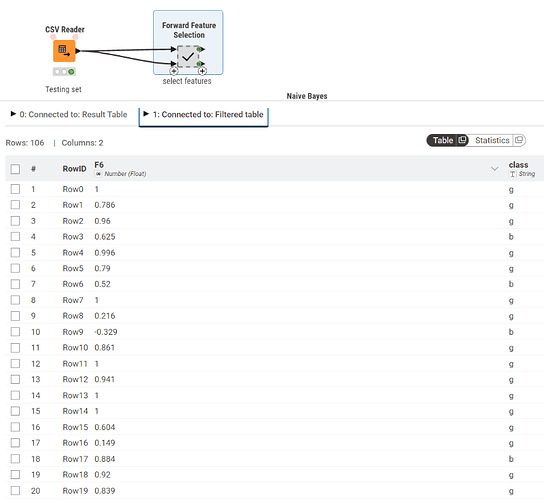Switch to port 1 Filtered table tab
The width and height of the screenshot is (544, 500).
204,115
